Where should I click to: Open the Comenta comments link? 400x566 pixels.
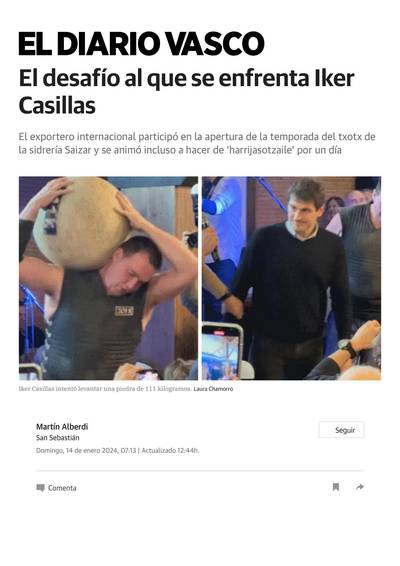pyautogui.click(x=57, y=488)
